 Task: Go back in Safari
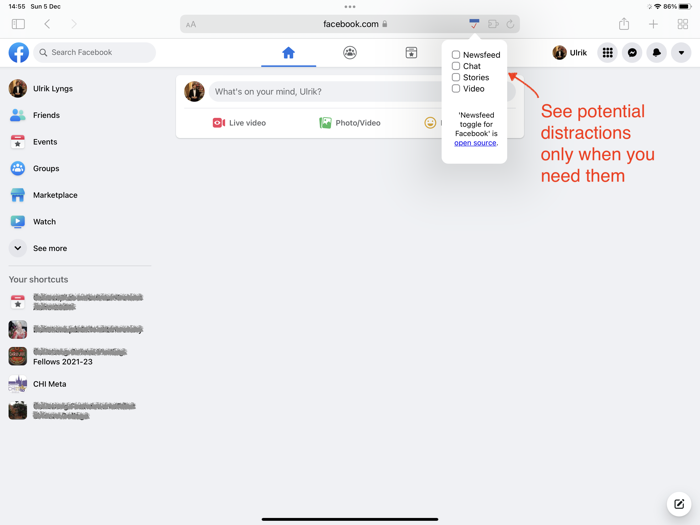pos(47,24)
